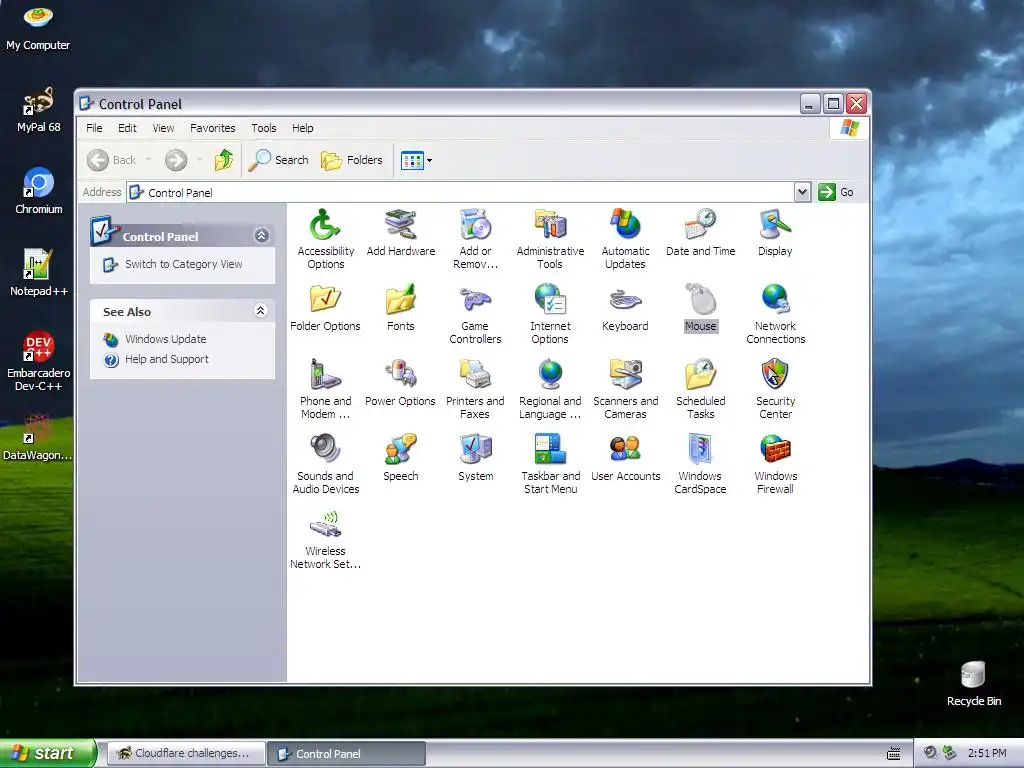Open Windows Firewall icon
The image size is (1024, 768).
point(775,450)
